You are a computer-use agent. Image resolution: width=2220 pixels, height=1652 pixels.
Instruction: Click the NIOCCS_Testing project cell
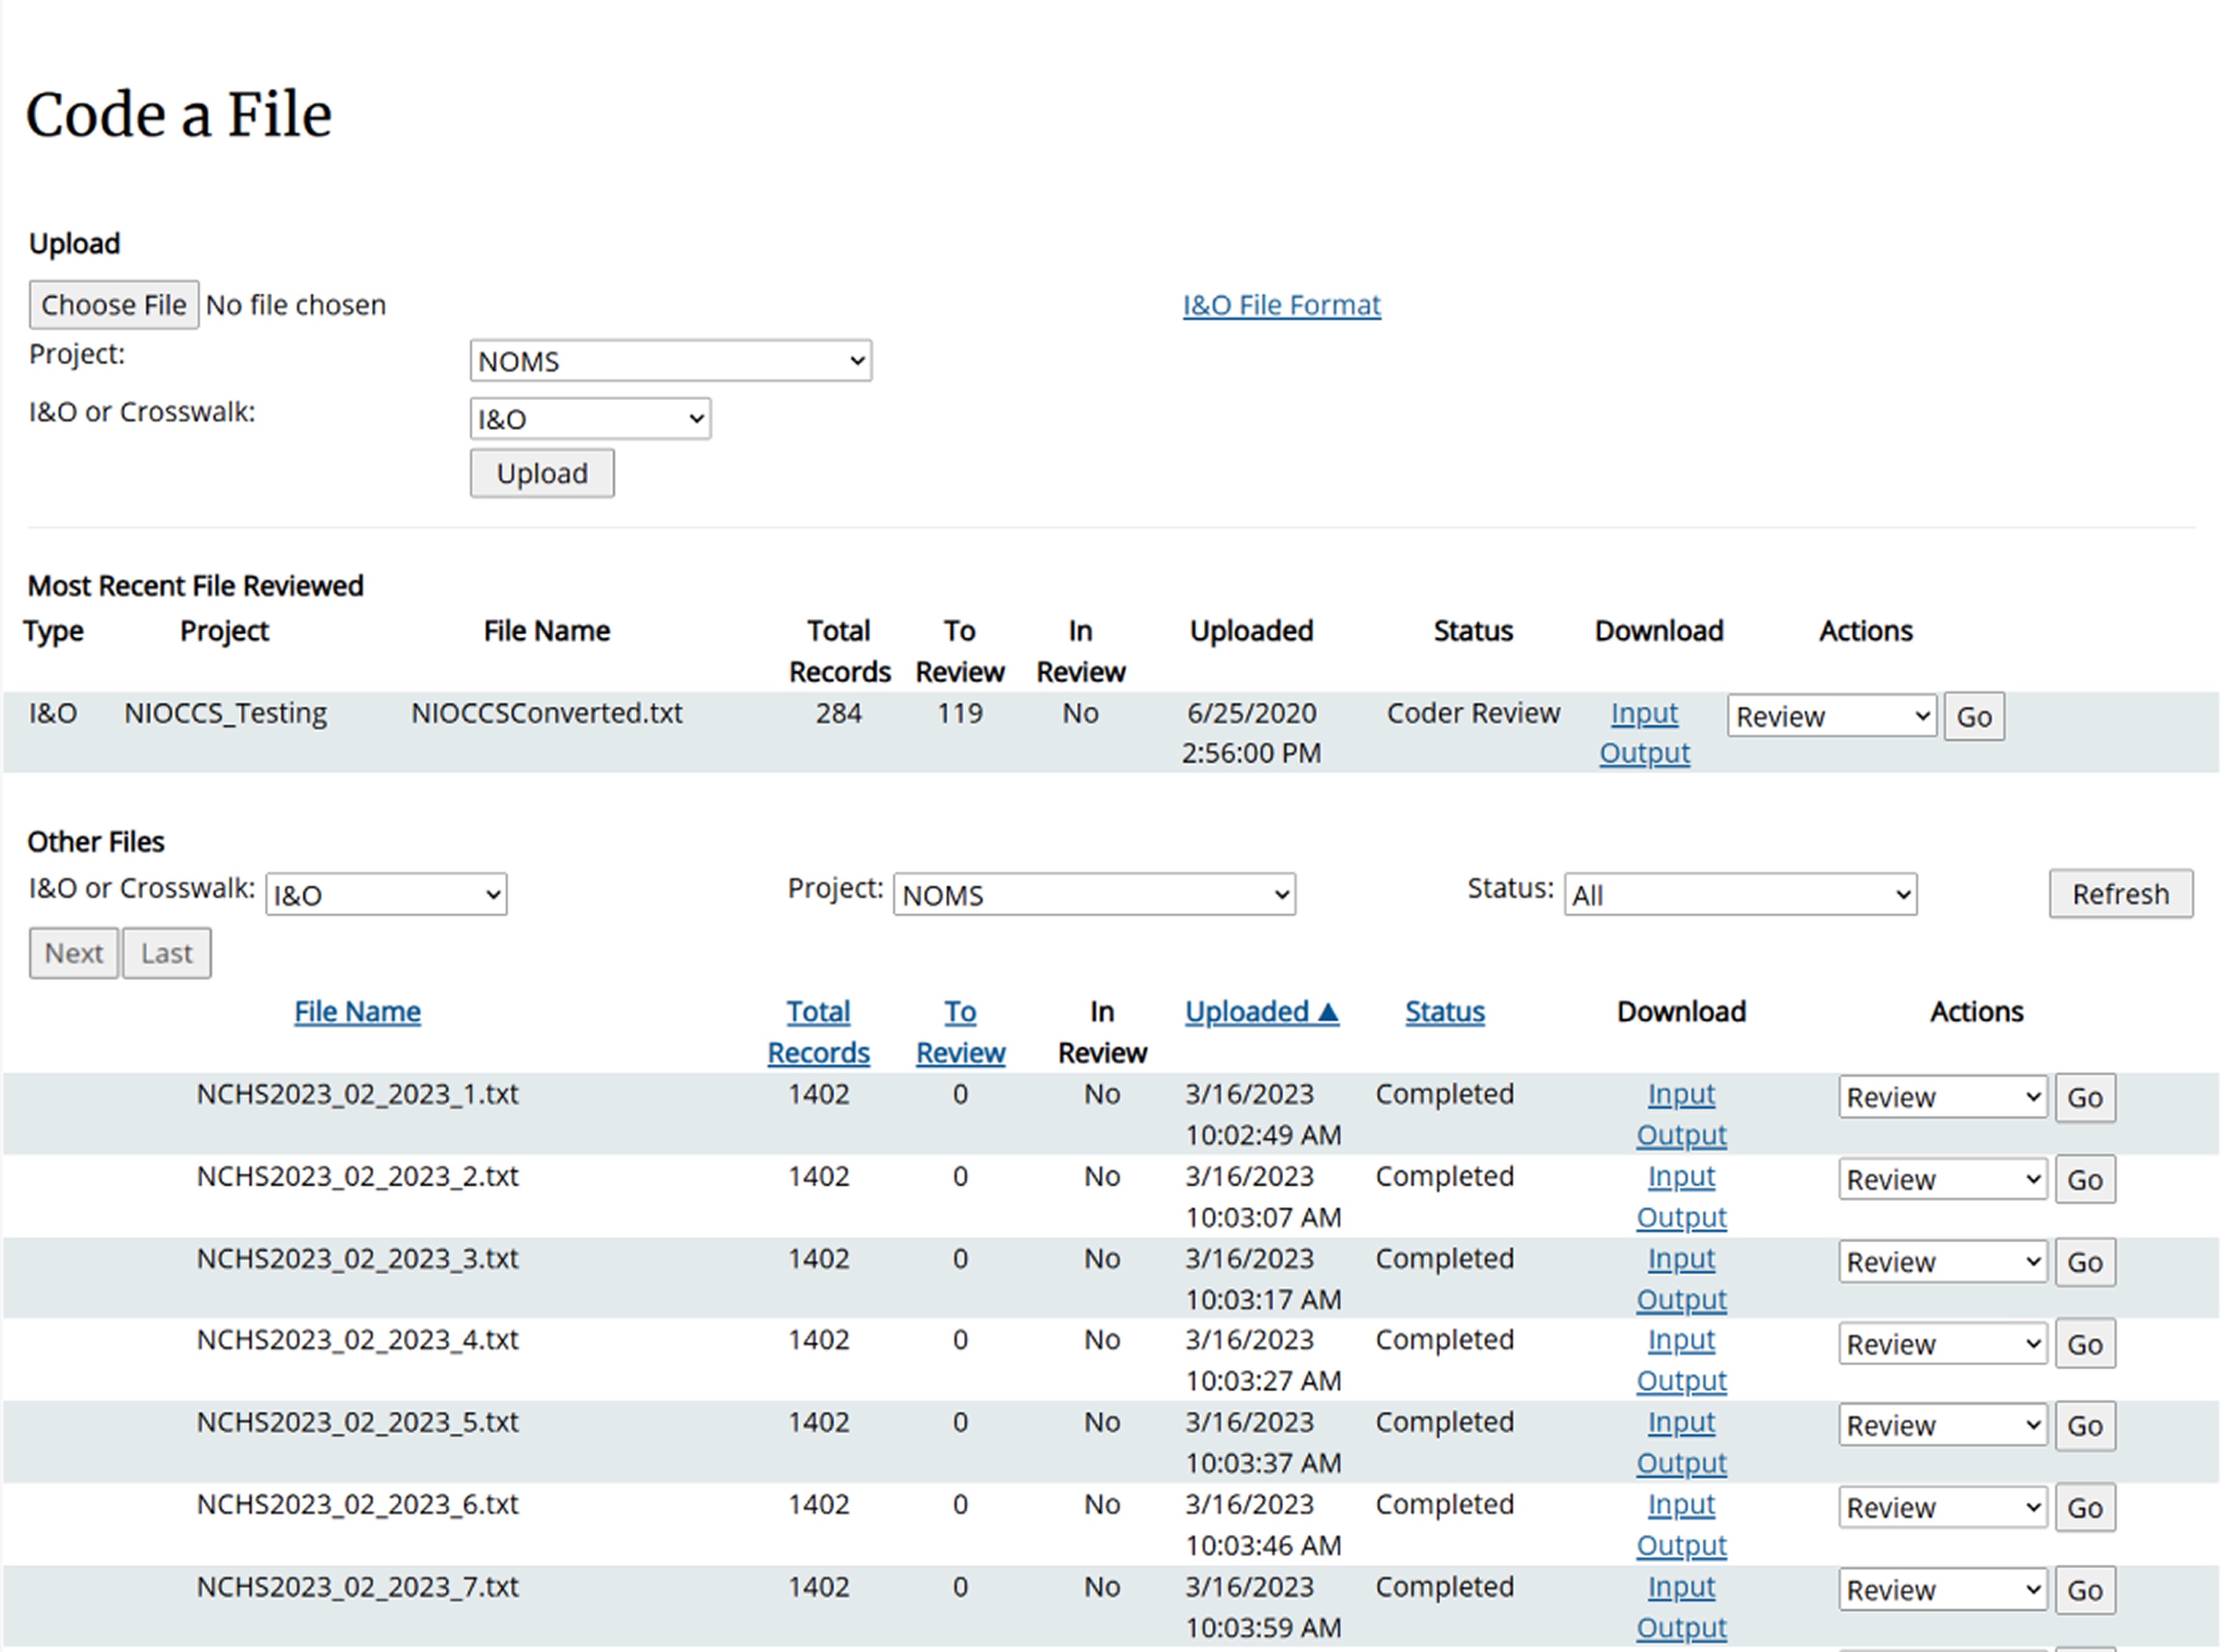pos(225,713)
